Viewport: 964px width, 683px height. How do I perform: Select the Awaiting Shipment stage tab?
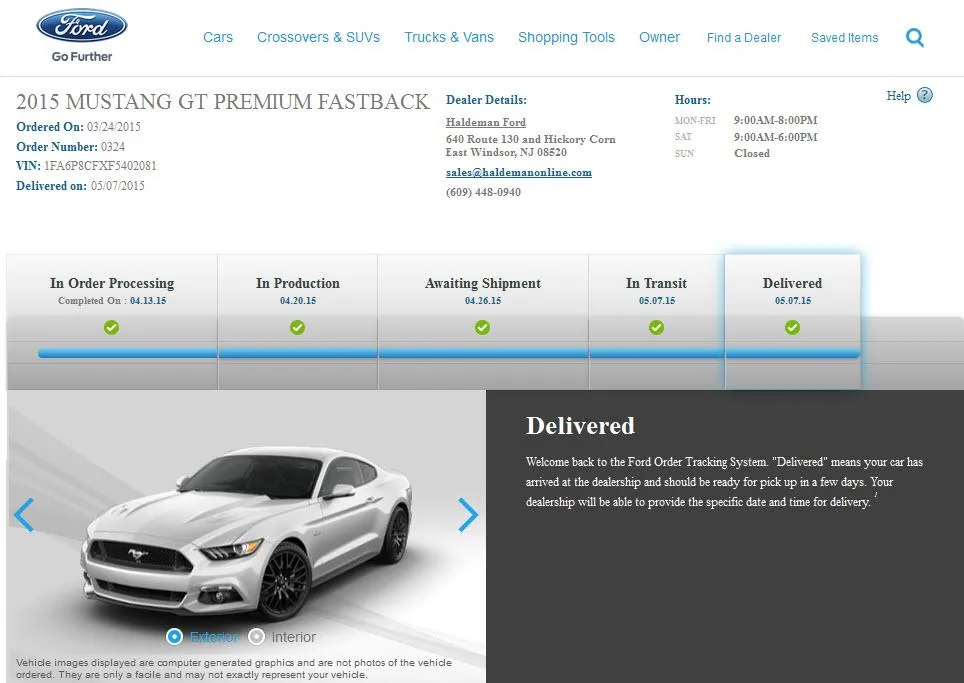point(483,322)
